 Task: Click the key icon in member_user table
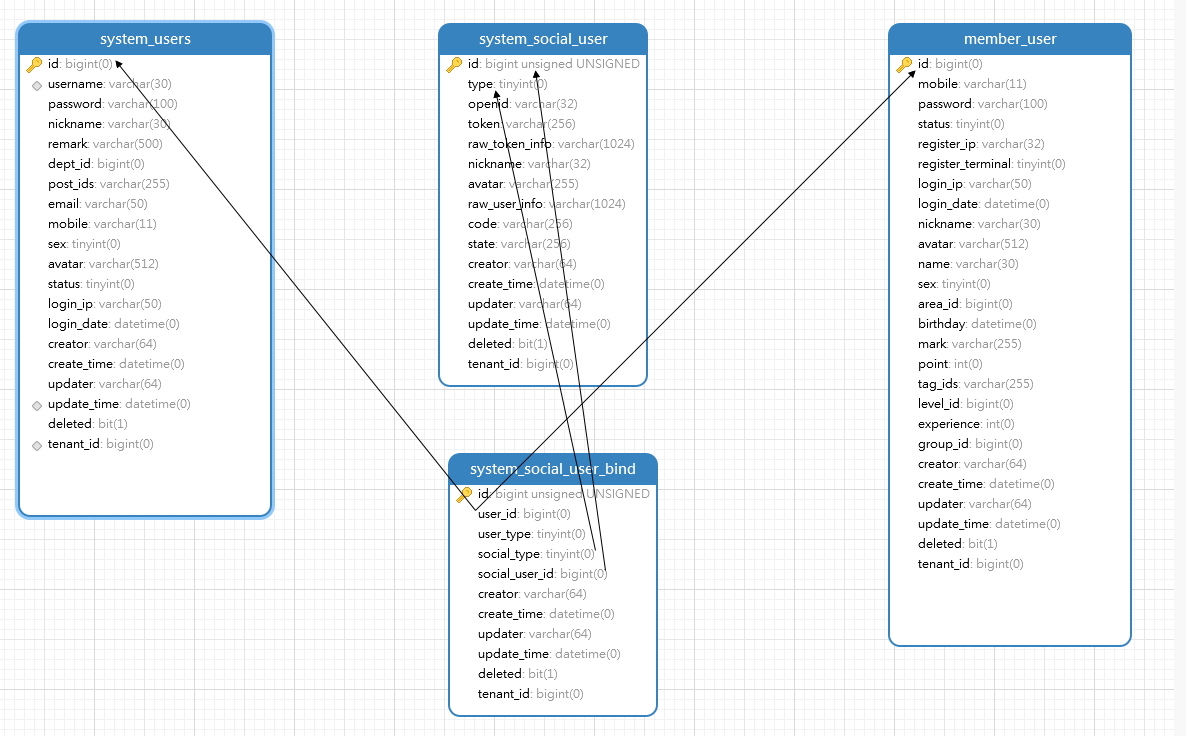(x=905, y=65)
